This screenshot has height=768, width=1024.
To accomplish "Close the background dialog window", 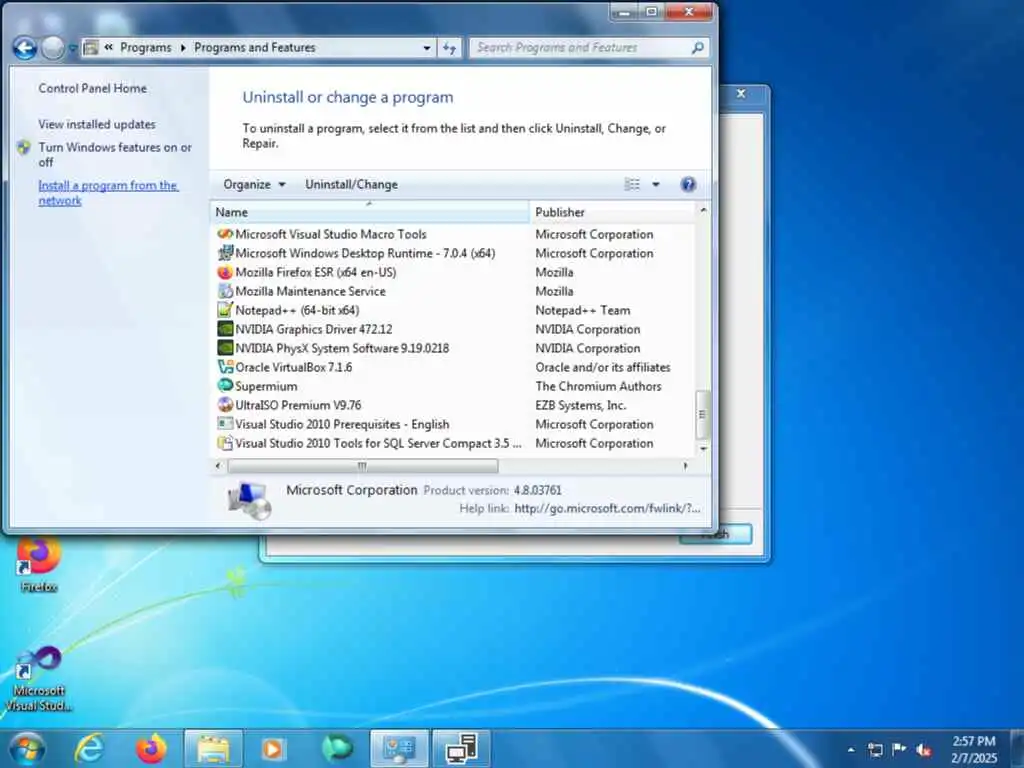I will point(741,93).
